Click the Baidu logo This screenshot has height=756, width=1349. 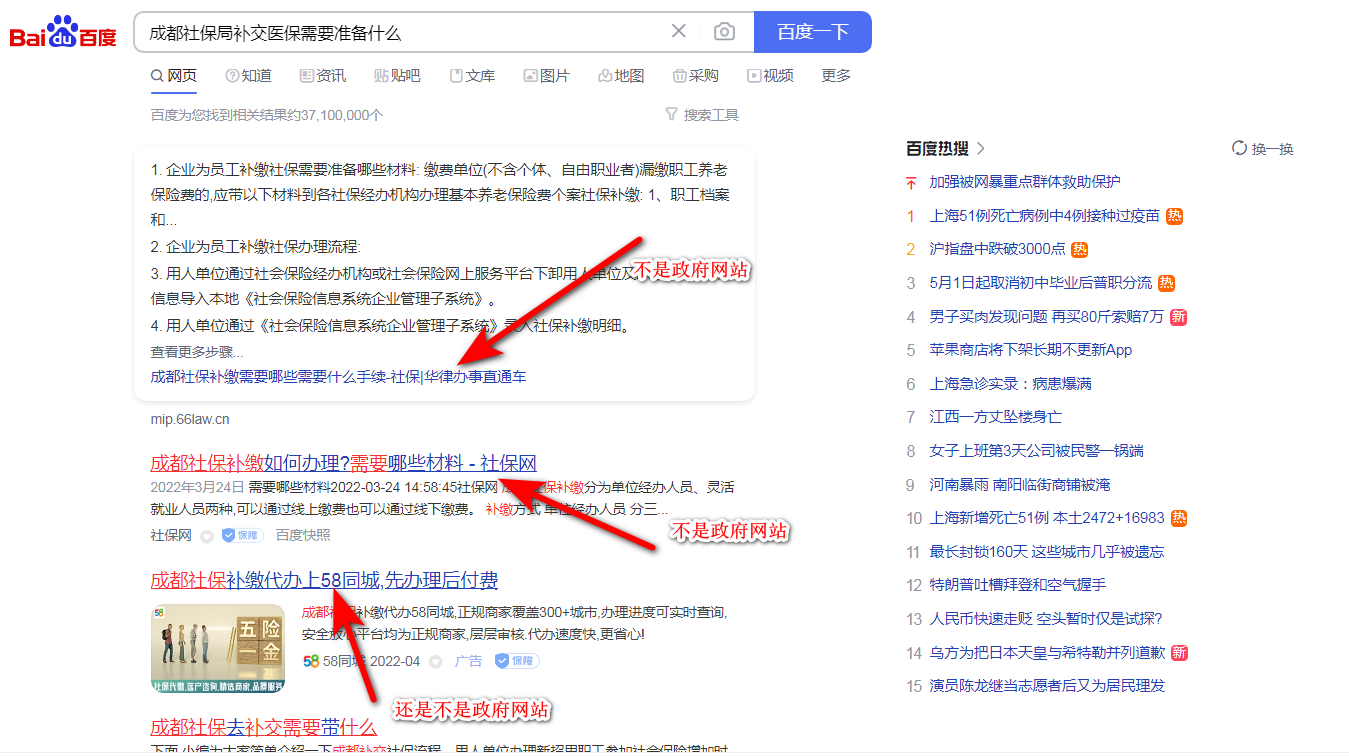tap(63, 32)
